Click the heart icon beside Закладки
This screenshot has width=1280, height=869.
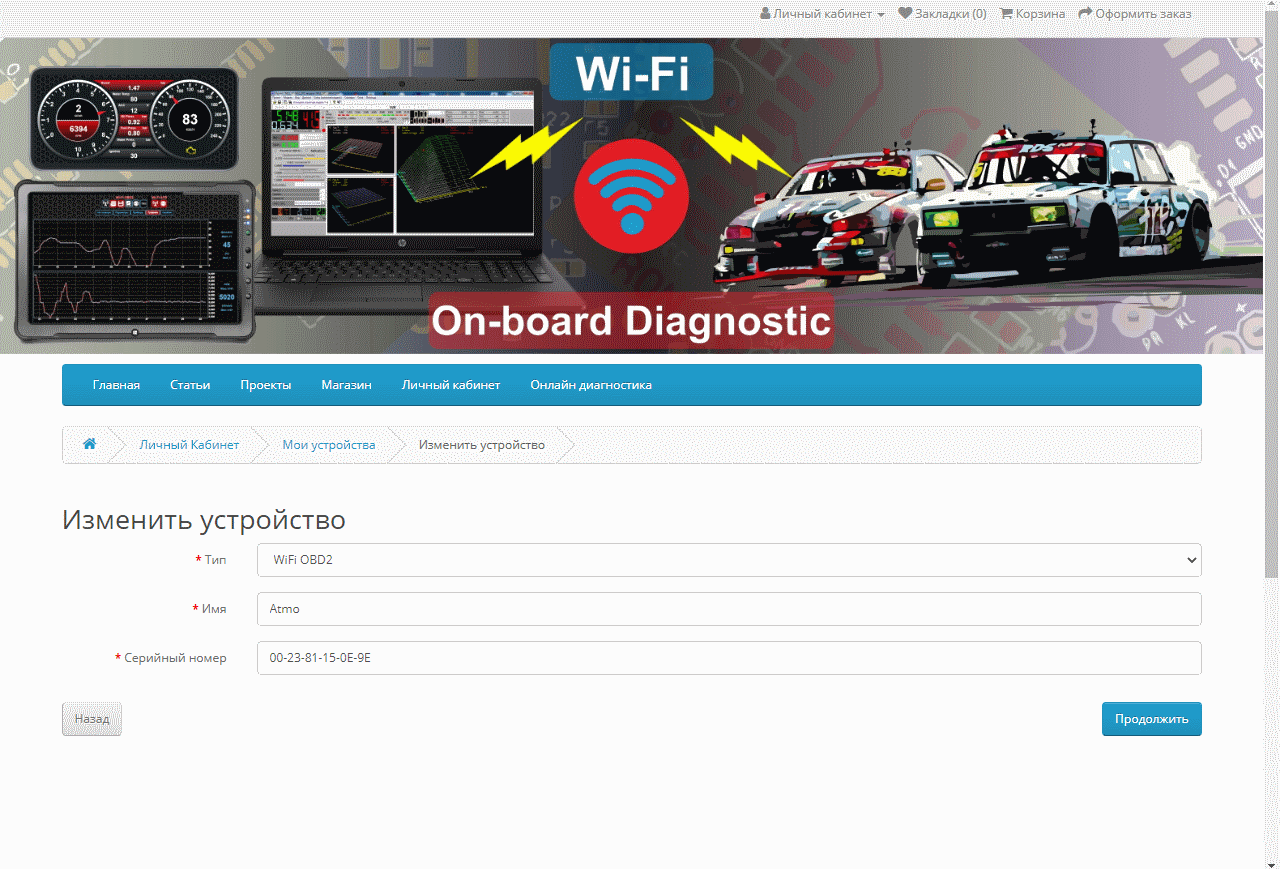905,14
